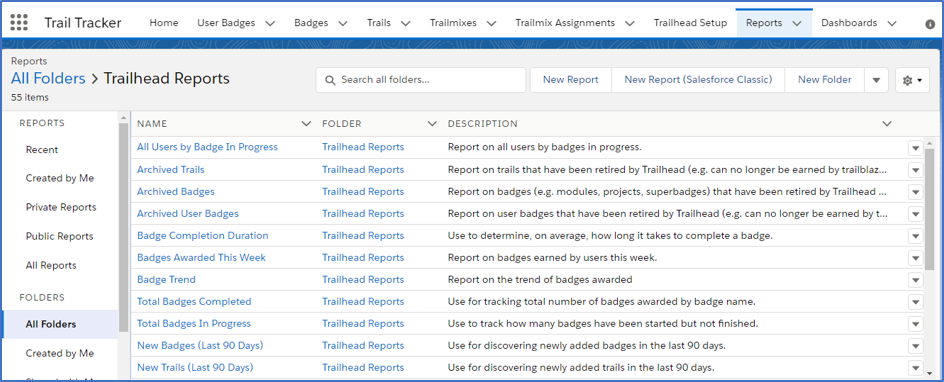This screenshot has width=944, height=382.
Task: Click the New Report button
Action: coord(571,80)
